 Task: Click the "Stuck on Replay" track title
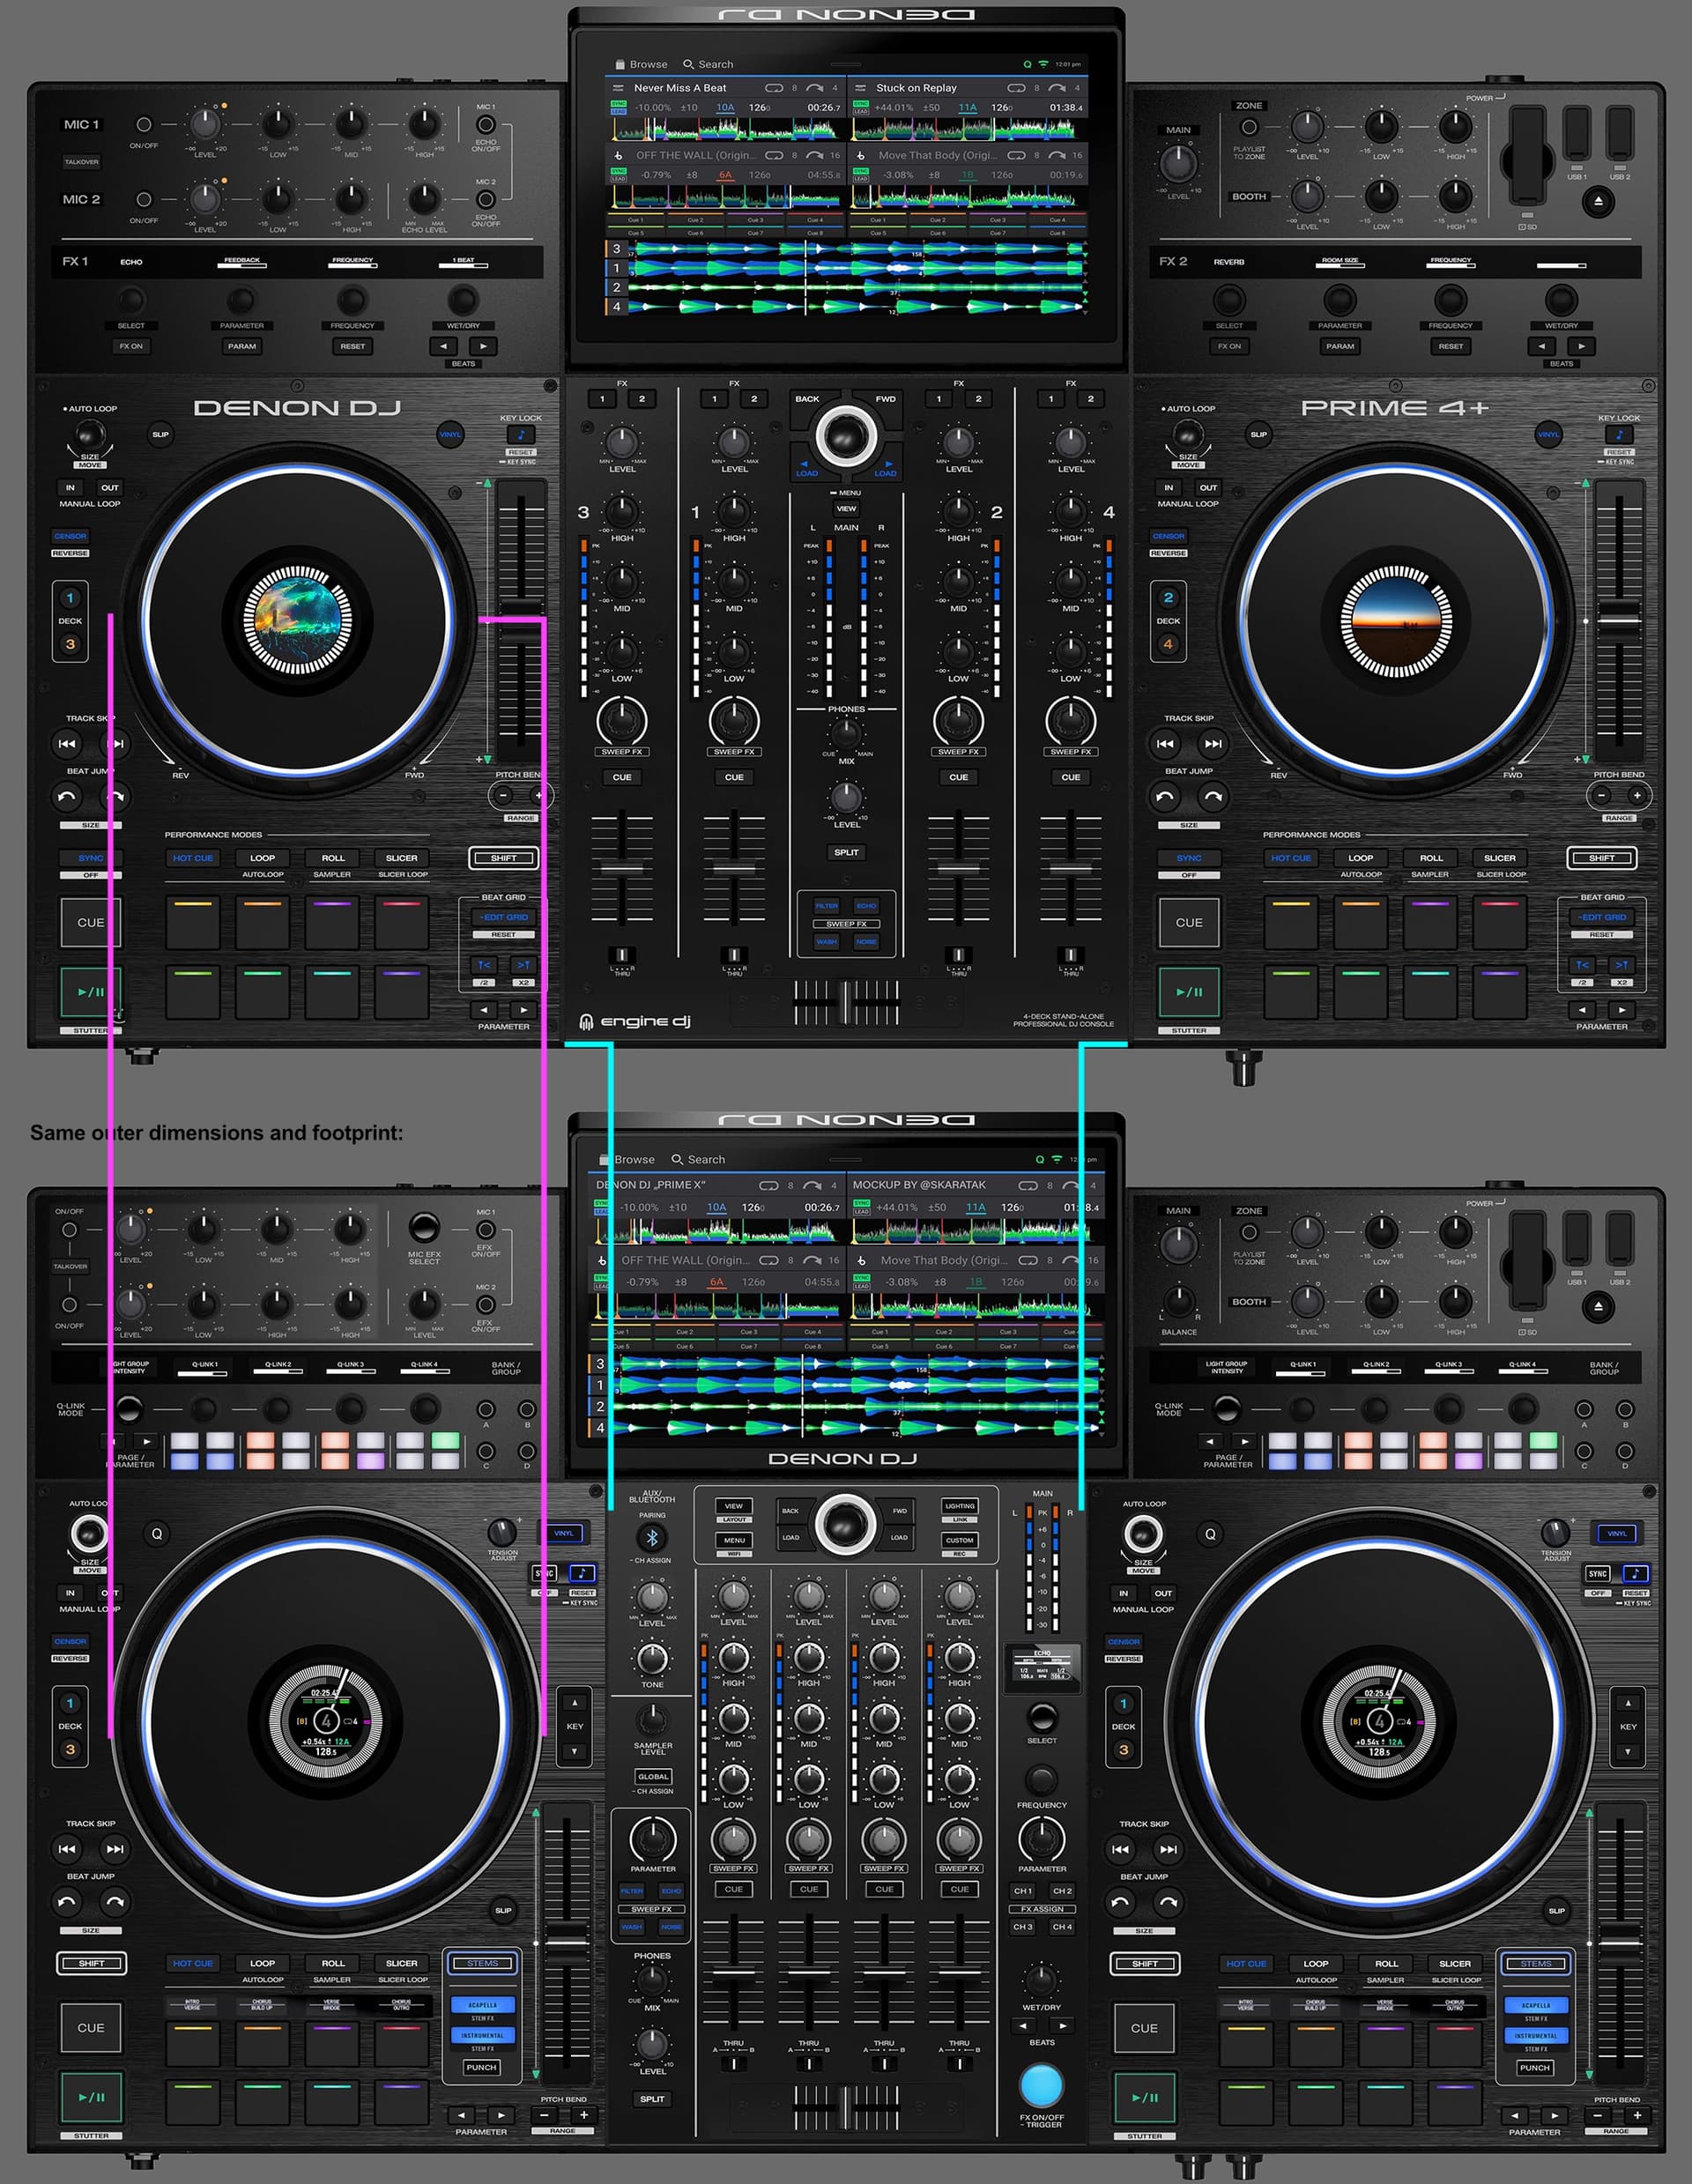click(x=916, y=88)
